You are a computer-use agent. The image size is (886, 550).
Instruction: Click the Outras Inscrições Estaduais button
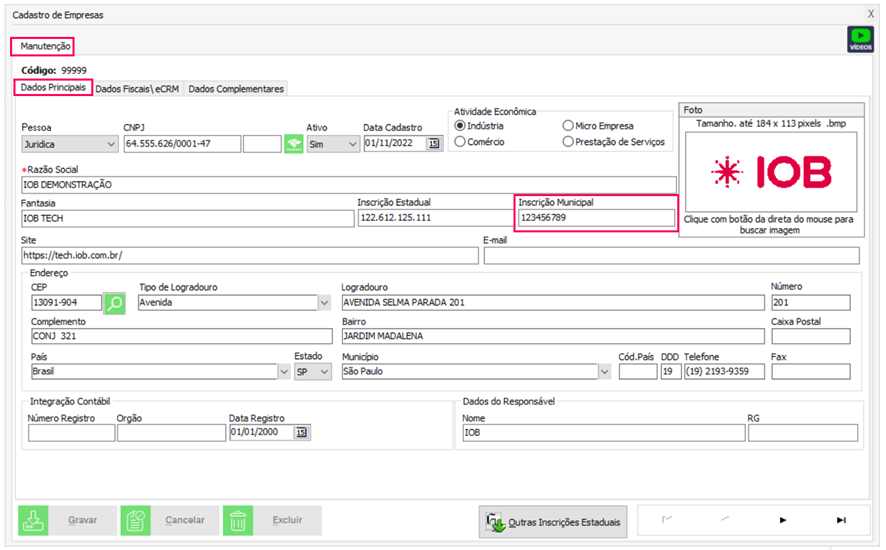(x=553, y=521)
